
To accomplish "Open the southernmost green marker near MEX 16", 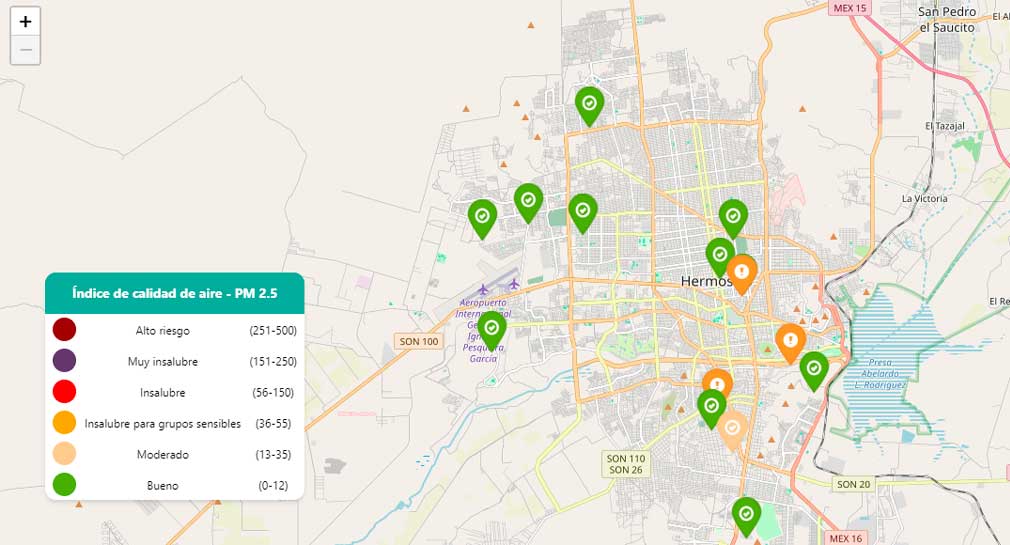I will pos(746,514).
